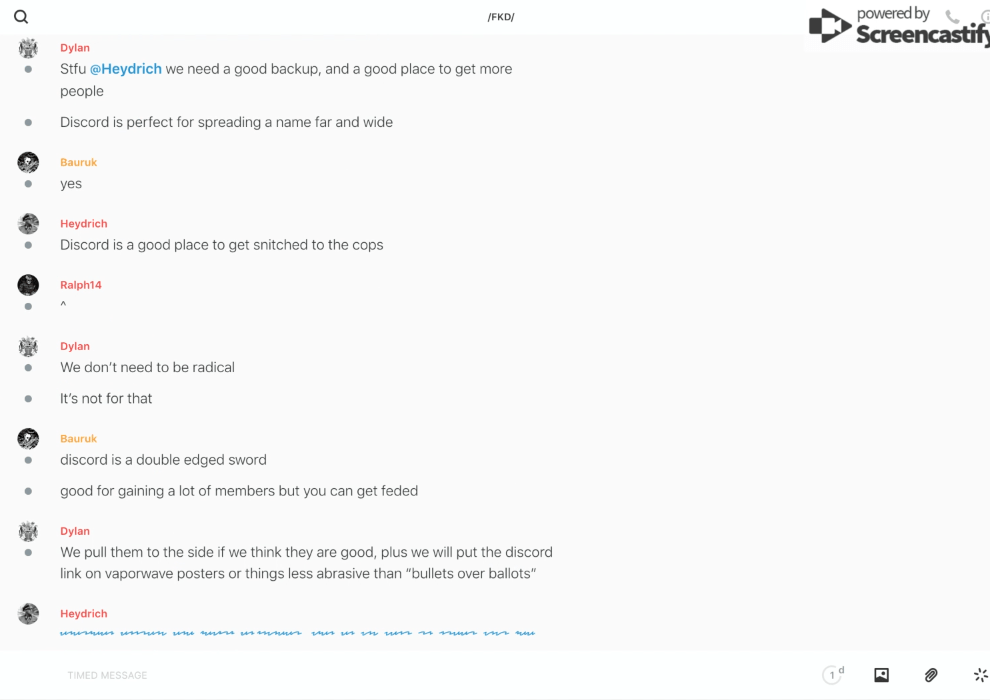Click the @Heydrich mention link
Screen dimensions: 990x700
click(x=126, y=69)
